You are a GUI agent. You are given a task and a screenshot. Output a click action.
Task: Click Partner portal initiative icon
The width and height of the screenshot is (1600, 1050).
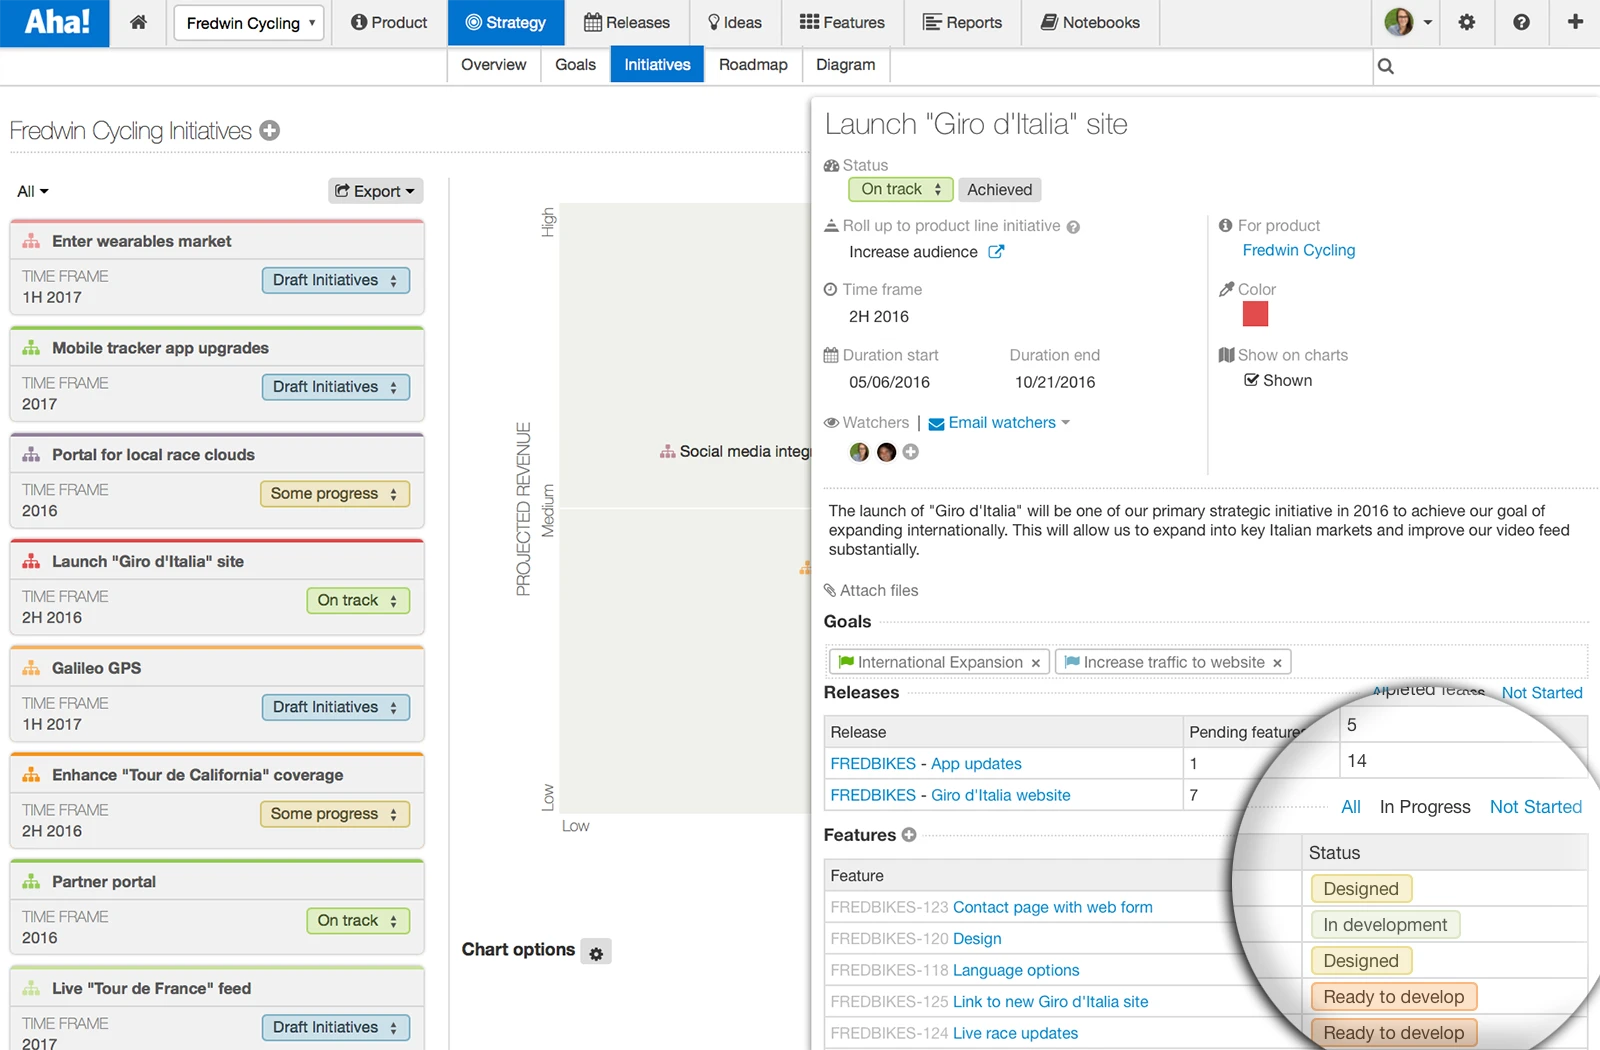pos(32,881)
